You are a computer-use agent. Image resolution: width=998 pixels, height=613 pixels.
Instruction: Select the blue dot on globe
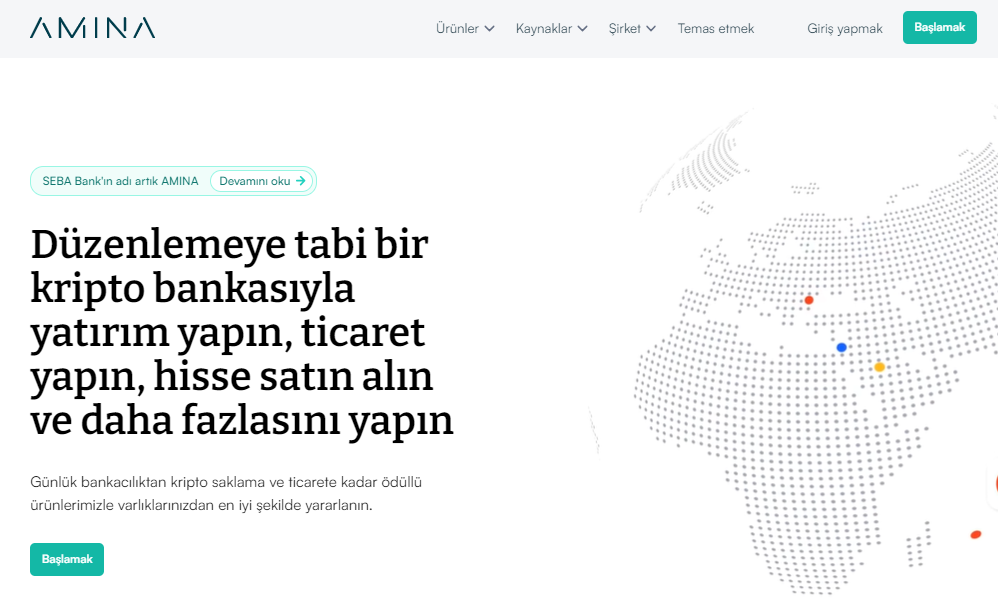841,348
